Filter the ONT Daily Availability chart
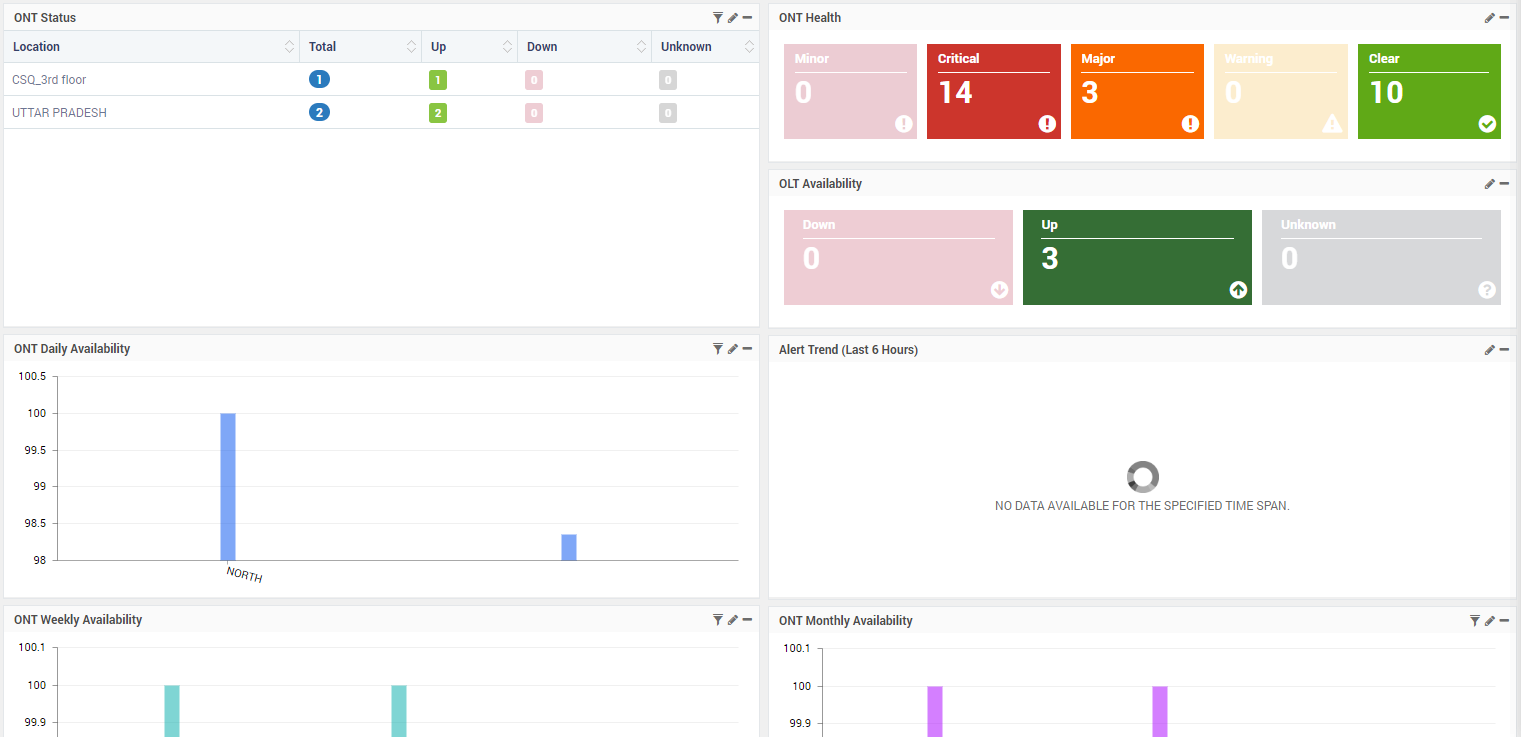The image size is (1521, 737). [717, 348]
